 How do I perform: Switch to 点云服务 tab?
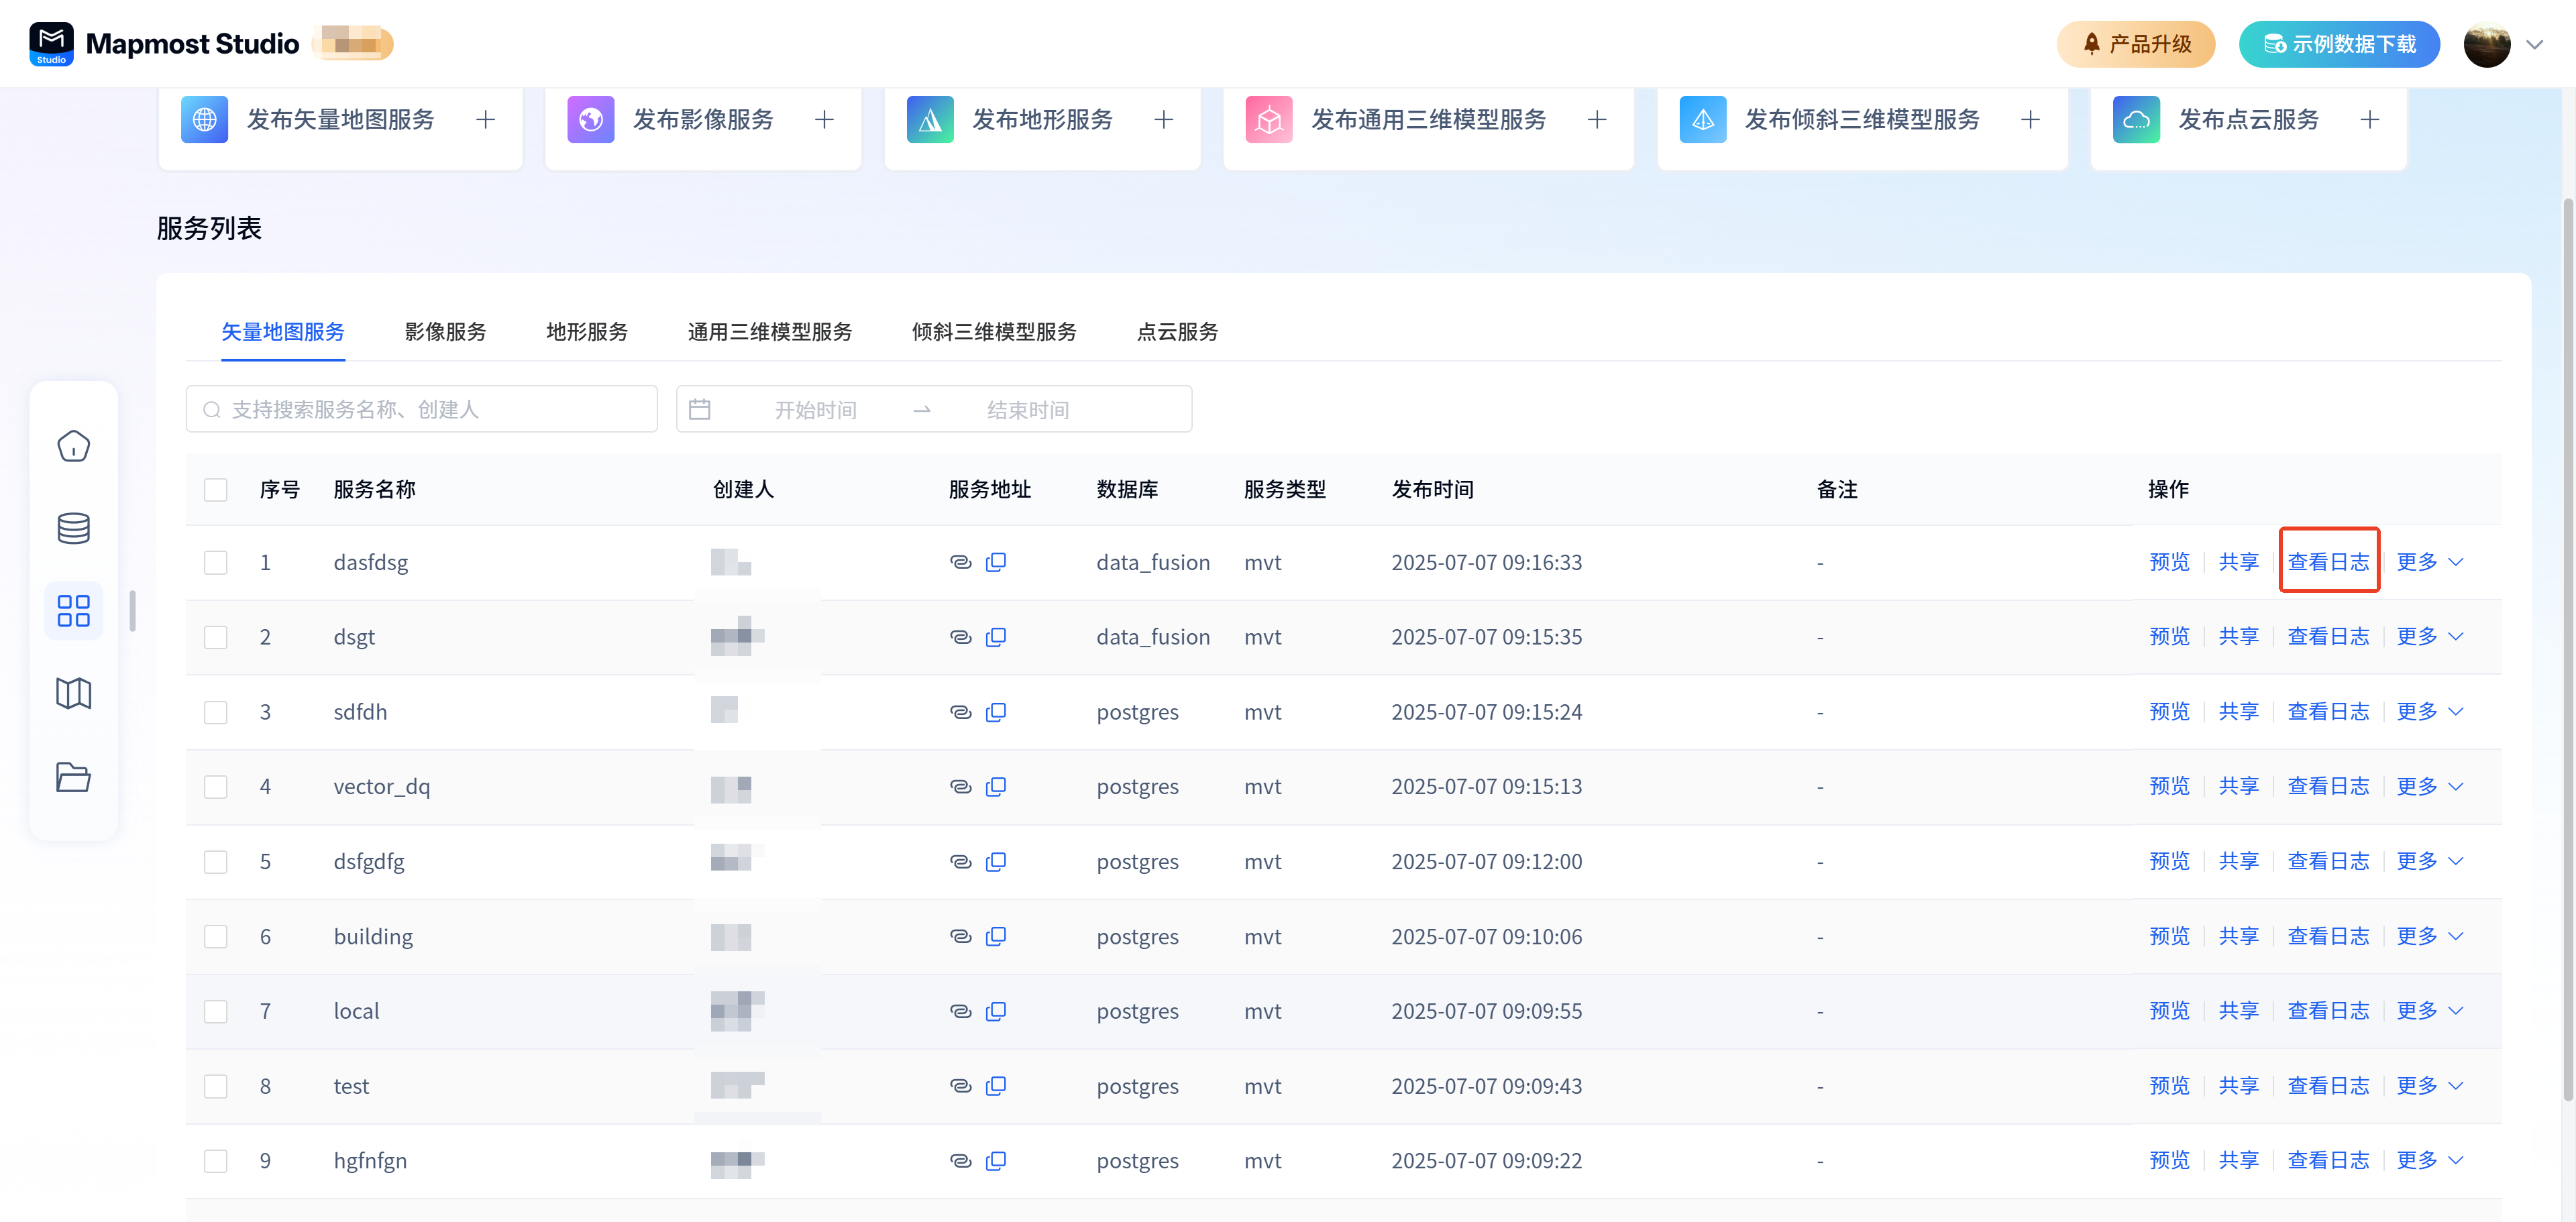tap(1177, 332)
